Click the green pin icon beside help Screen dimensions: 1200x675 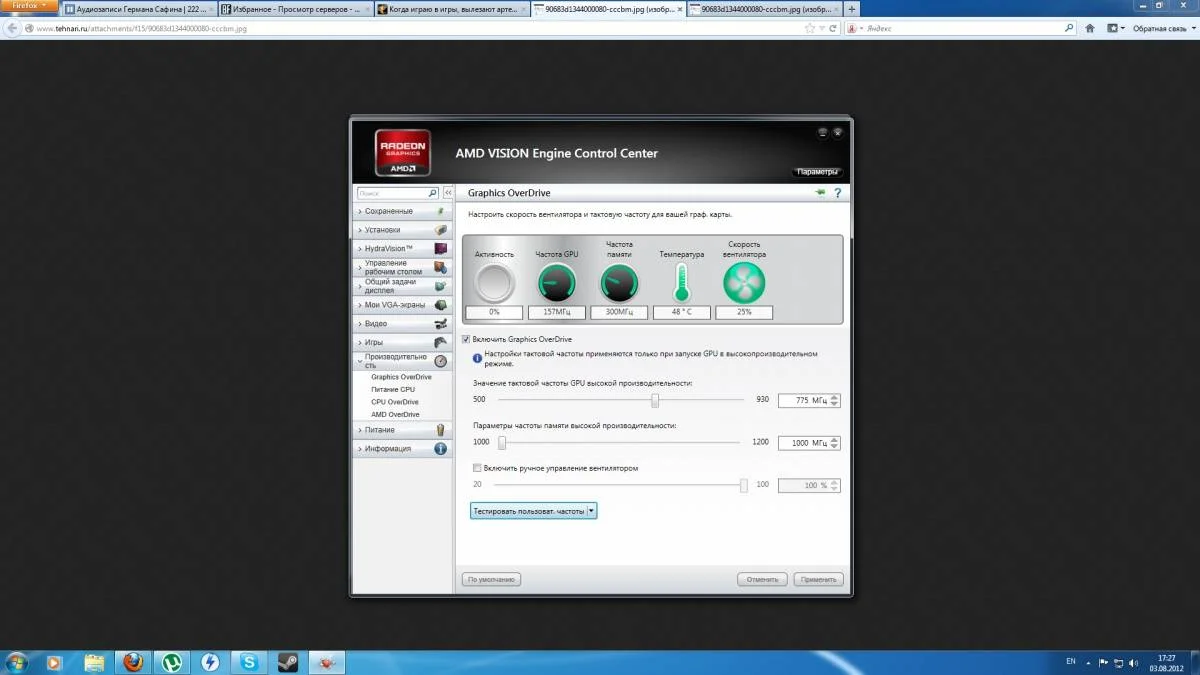click(821, 192)
